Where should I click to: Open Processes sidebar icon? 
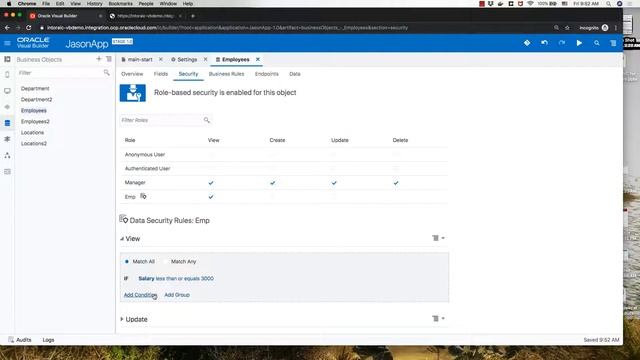click(x=7, y=156)
